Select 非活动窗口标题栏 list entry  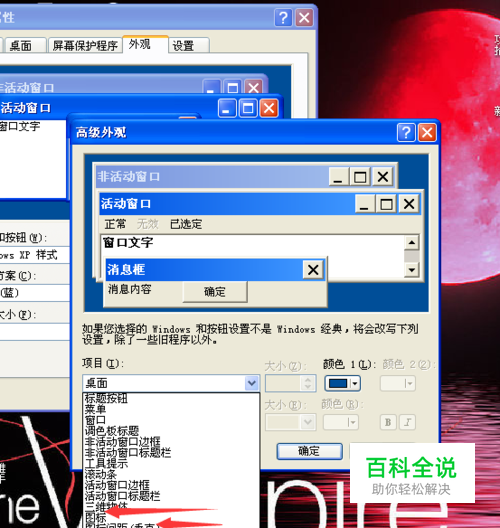171,452
